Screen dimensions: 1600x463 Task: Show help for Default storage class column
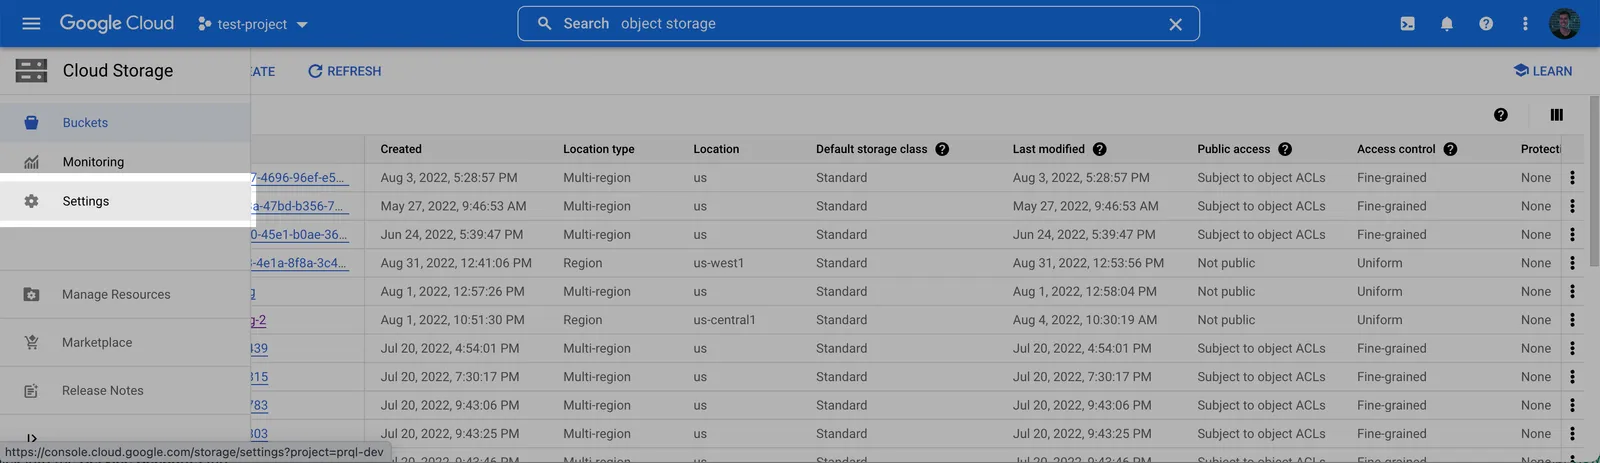[942, 149]
